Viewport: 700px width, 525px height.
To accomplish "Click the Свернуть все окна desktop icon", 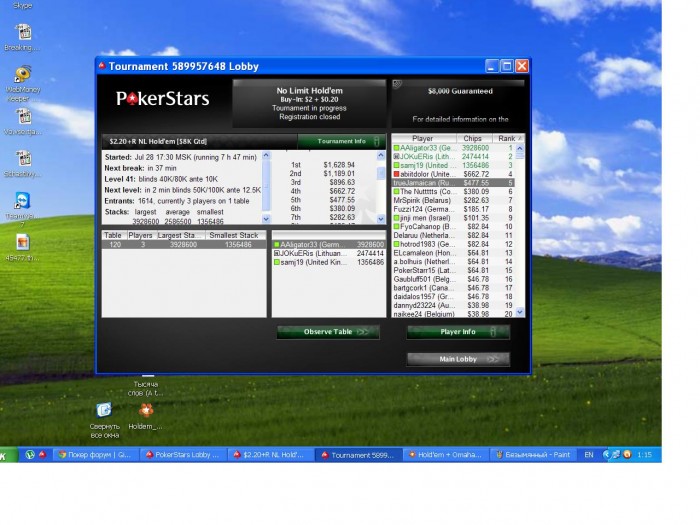I will (104, 410).
